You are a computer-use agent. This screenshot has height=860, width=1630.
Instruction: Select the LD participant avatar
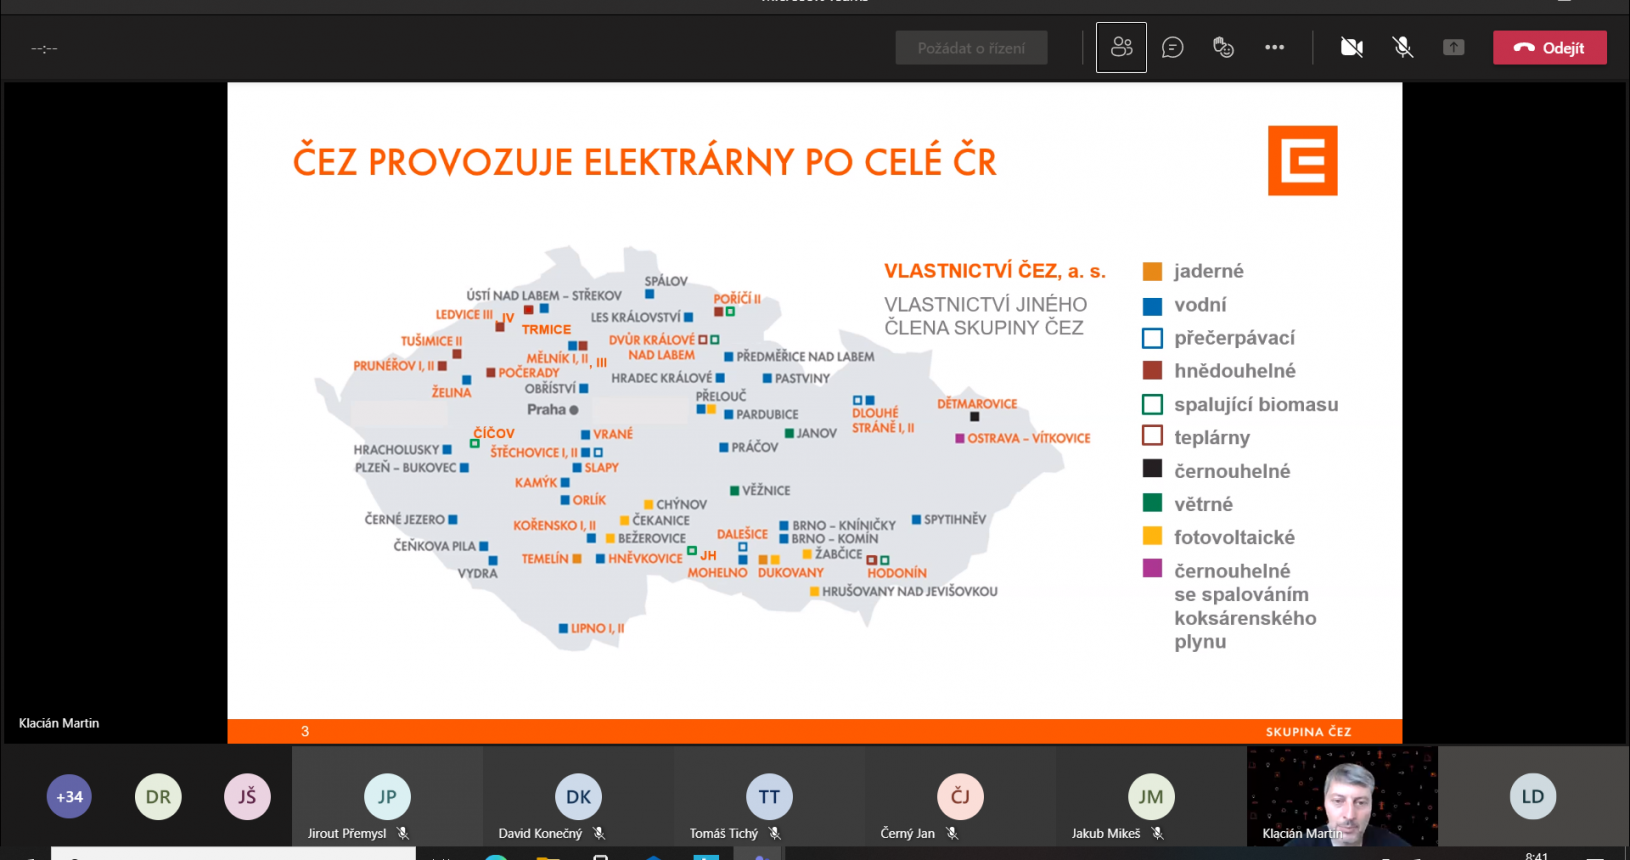pos(1533,797)
